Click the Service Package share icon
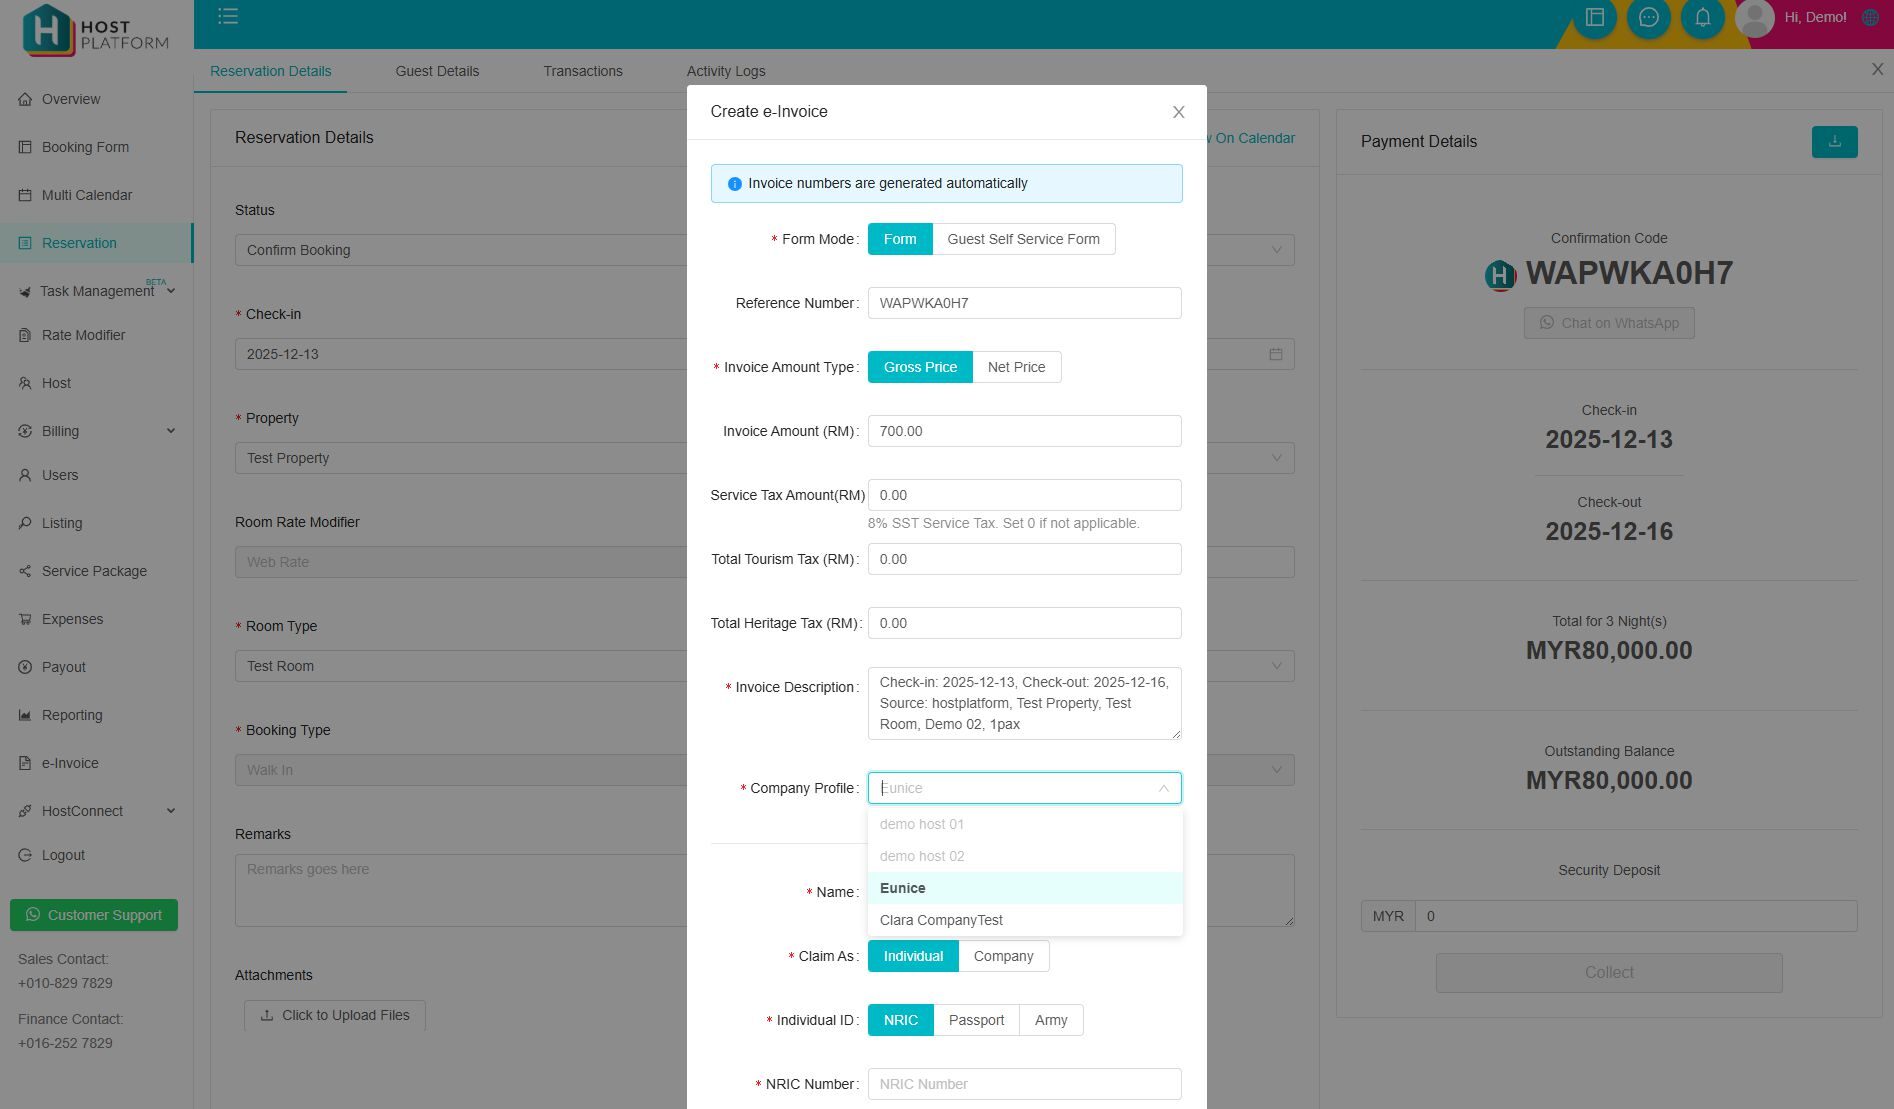This screenshot has height=1109, width=1894. [x=25, y=571]
